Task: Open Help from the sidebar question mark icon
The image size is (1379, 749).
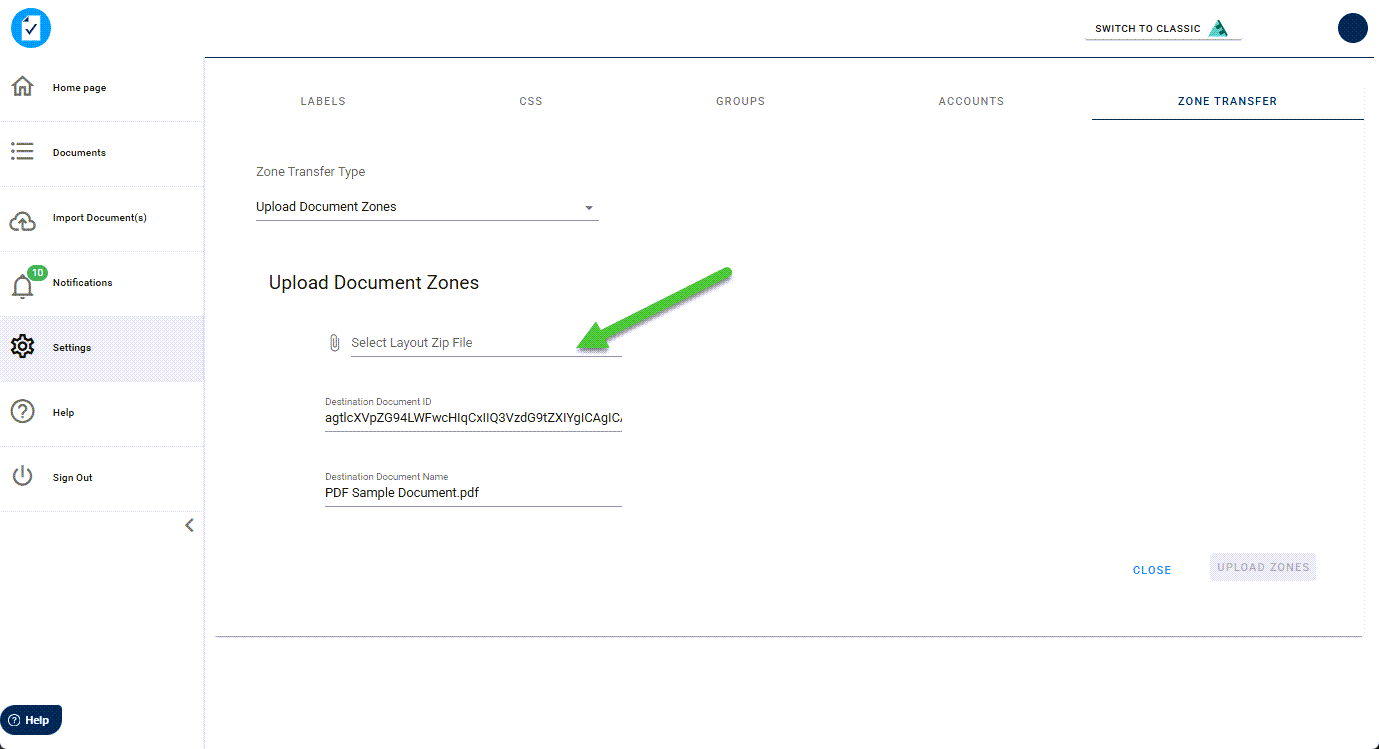Action: pyautogui.click(x=21, y=412)
